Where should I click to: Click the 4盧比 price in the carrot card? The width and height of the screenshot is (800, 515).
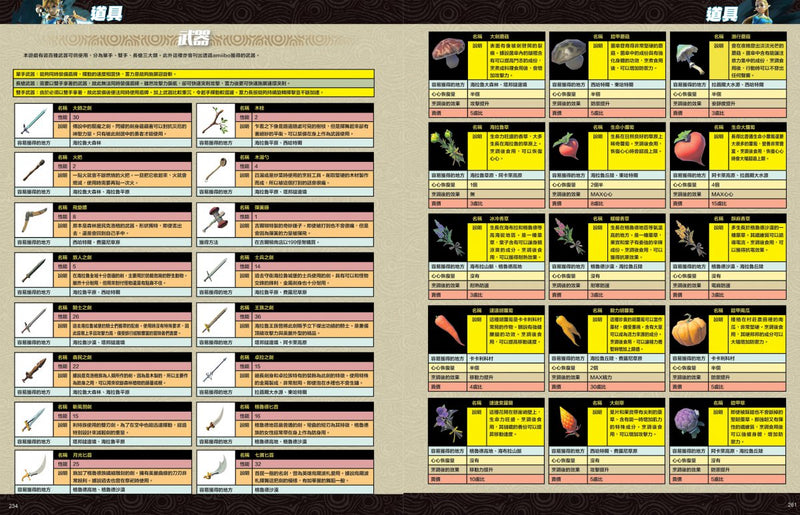[476, 387]
